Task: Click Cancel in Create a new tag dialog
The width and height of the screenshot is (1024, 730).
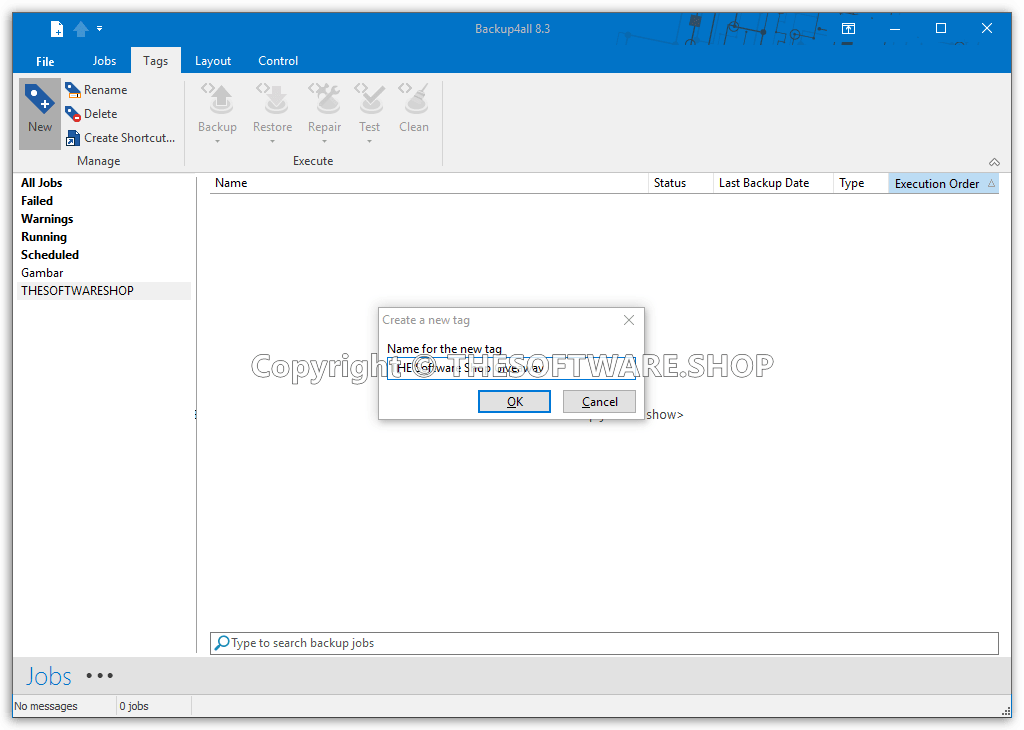Action: tap(600, 402)
